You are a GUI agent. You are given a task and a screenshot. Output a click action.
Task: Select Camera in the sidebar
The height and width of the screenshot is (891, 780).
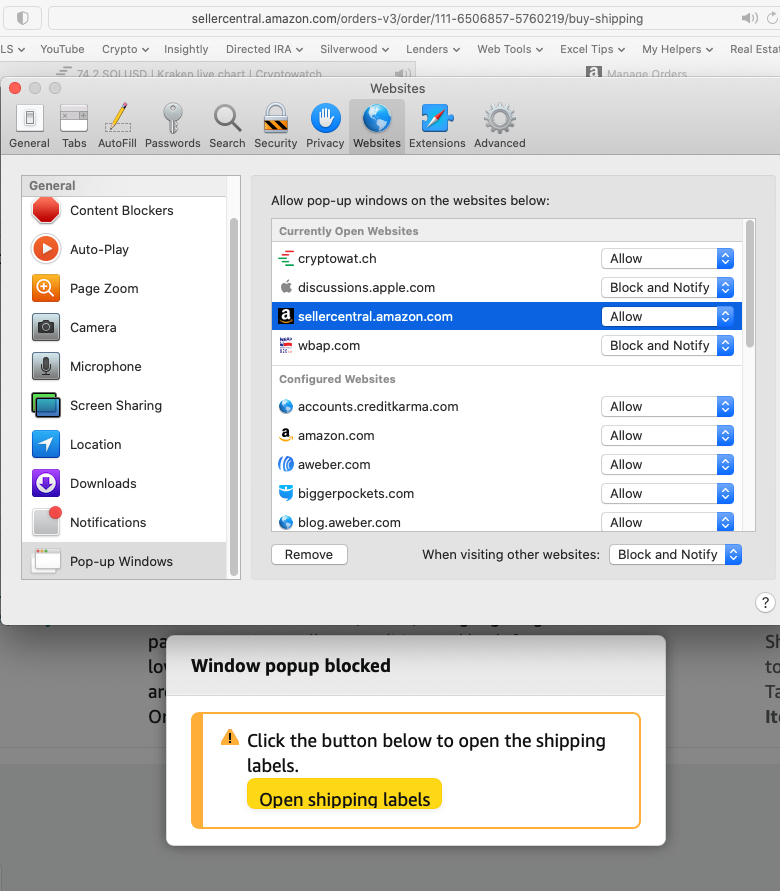click(124, 327)
